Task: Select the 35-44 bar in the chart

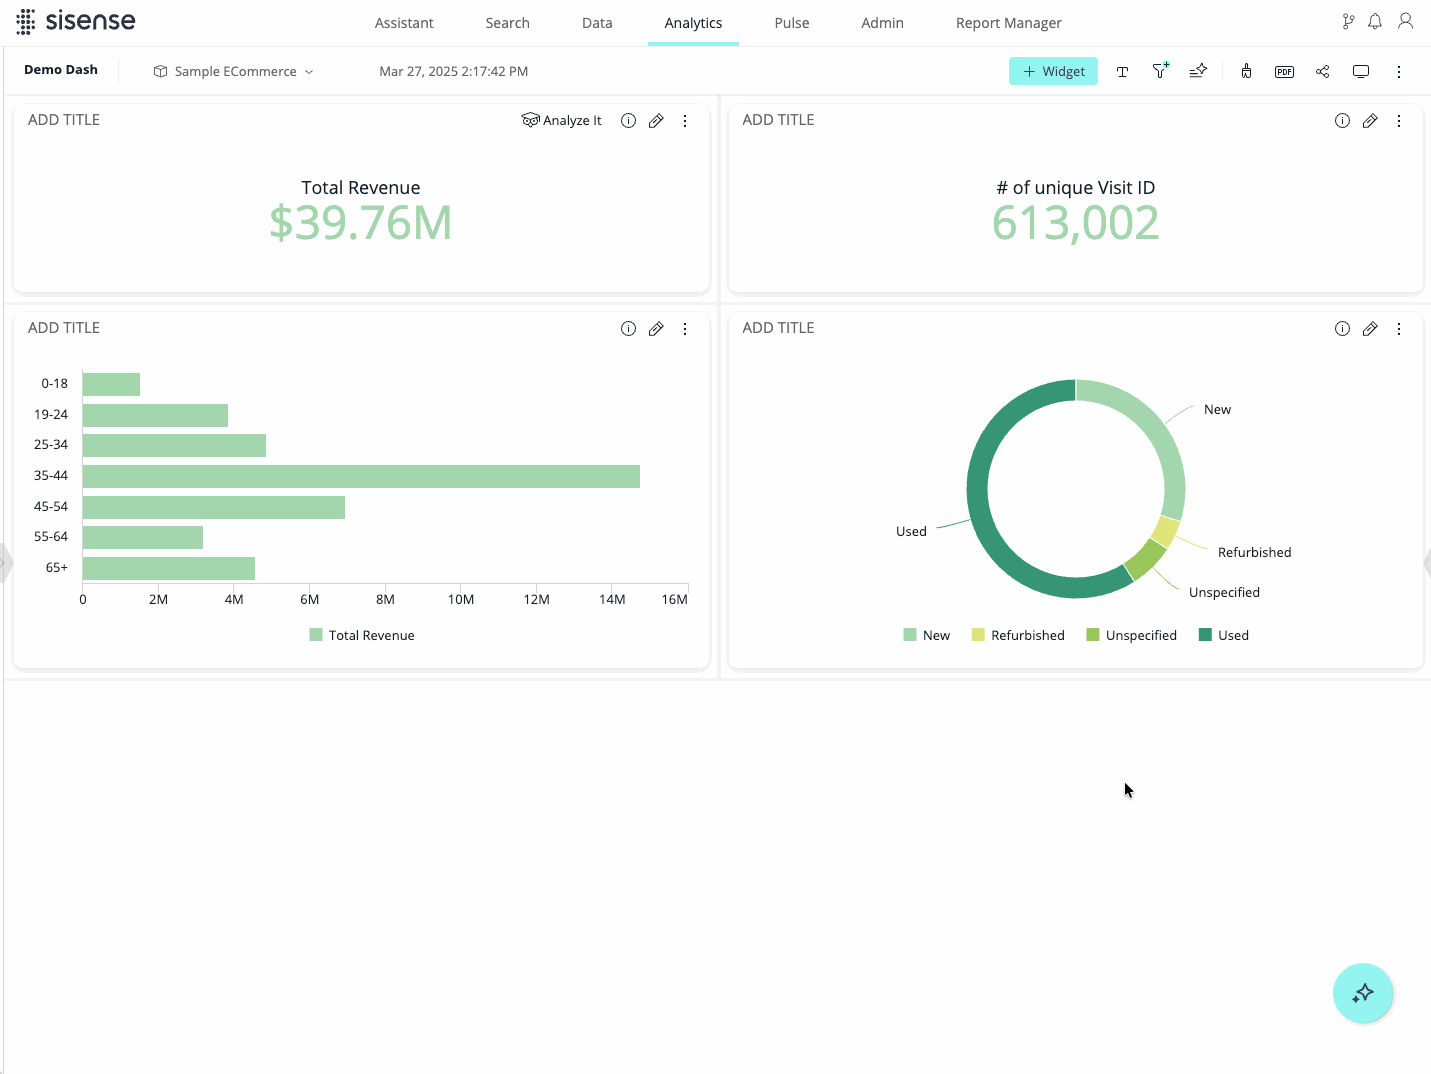Action: [361, 476]
